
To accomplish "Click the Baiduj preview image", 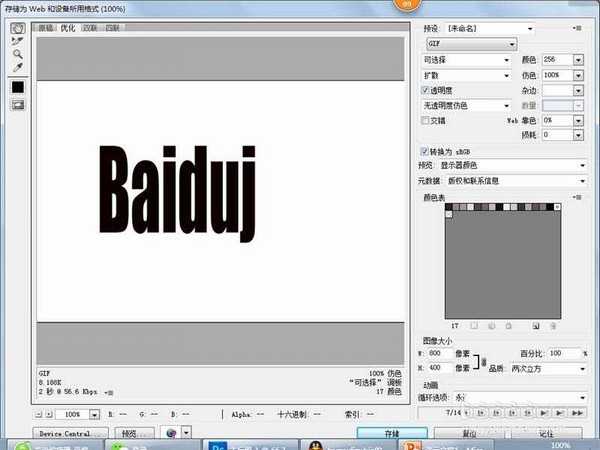I will click(220, 201).
